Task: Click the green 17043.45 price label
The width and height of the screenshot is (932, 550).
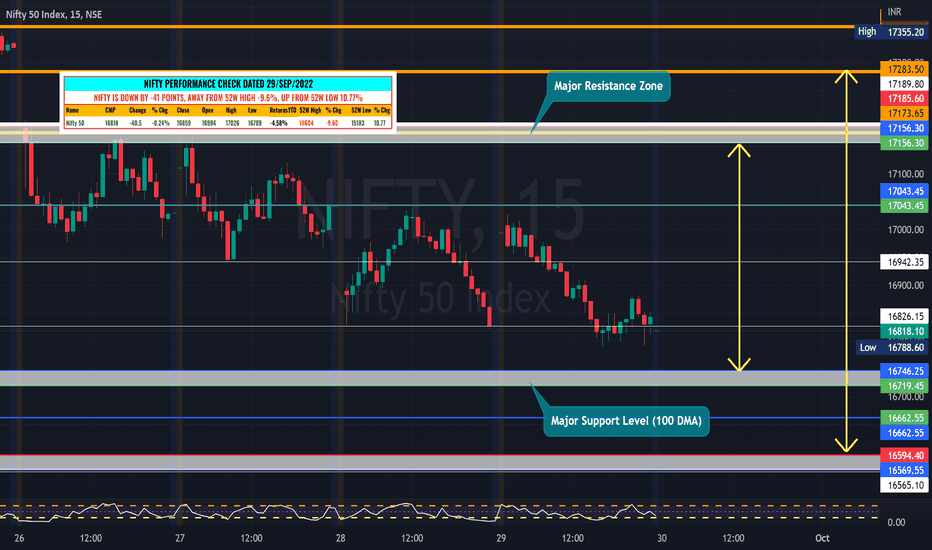Action: pyautogui.click(x=904, y=206)
